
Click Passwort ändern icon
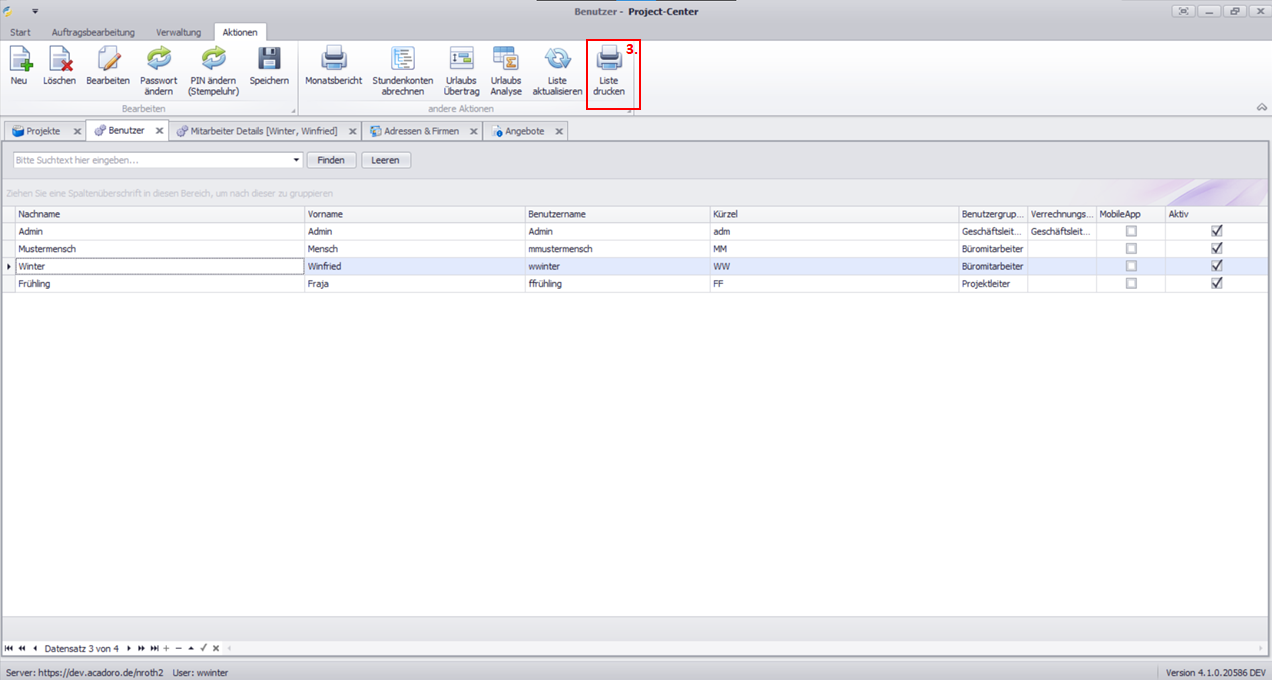click(x=159, y=59)
